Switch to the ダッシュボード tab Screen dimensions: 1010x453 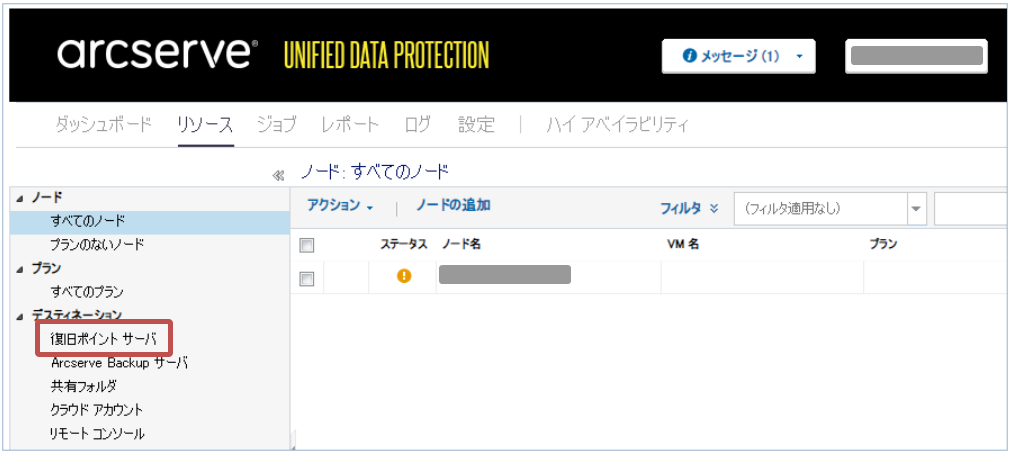(x=103, y=125)
